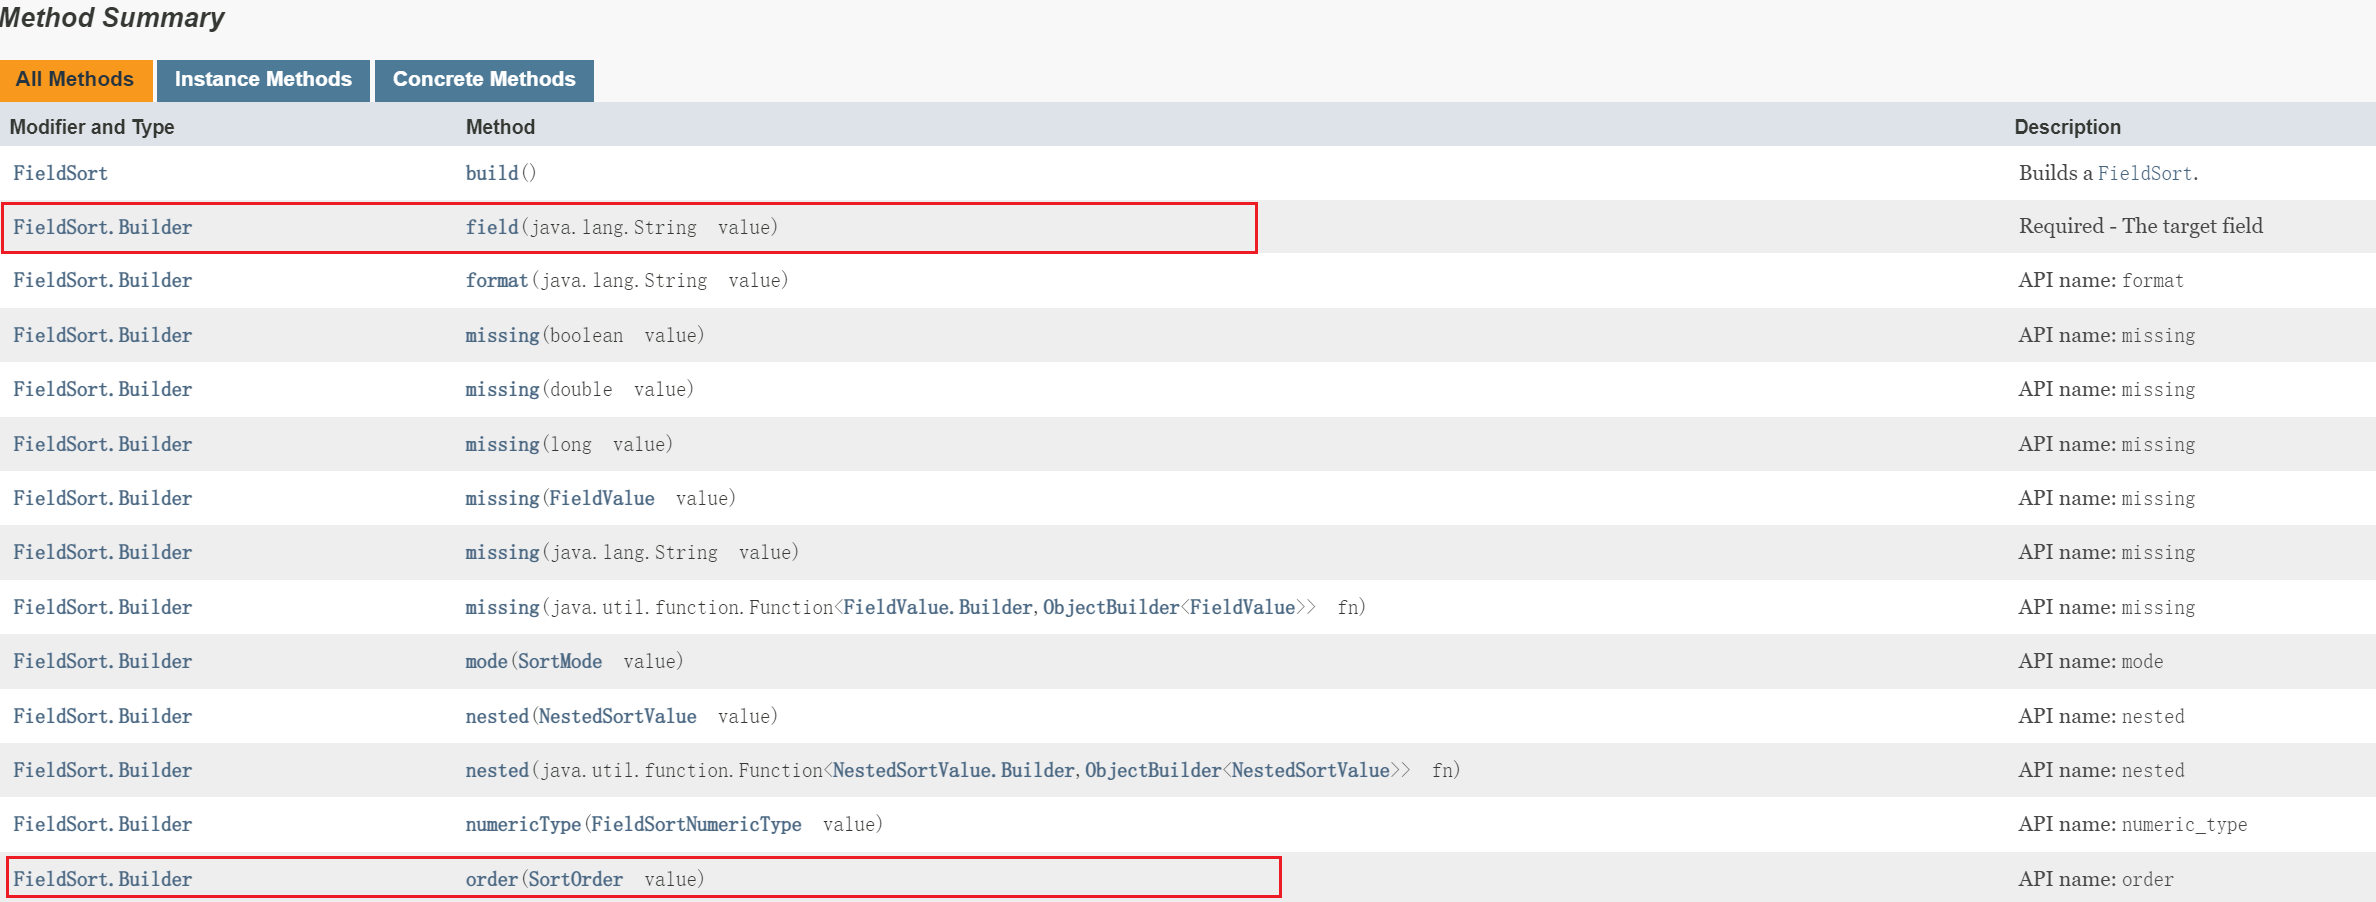2376x902 pixels.
Task: Open the missing(double value) method link
Action: (502, 390)
